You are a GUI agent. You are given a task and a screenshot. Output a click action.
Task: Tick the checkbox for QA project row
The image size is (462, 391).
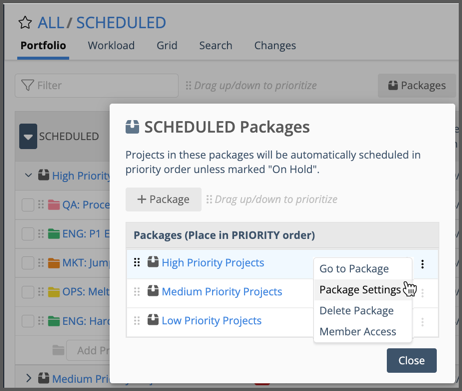pos(28,205)
